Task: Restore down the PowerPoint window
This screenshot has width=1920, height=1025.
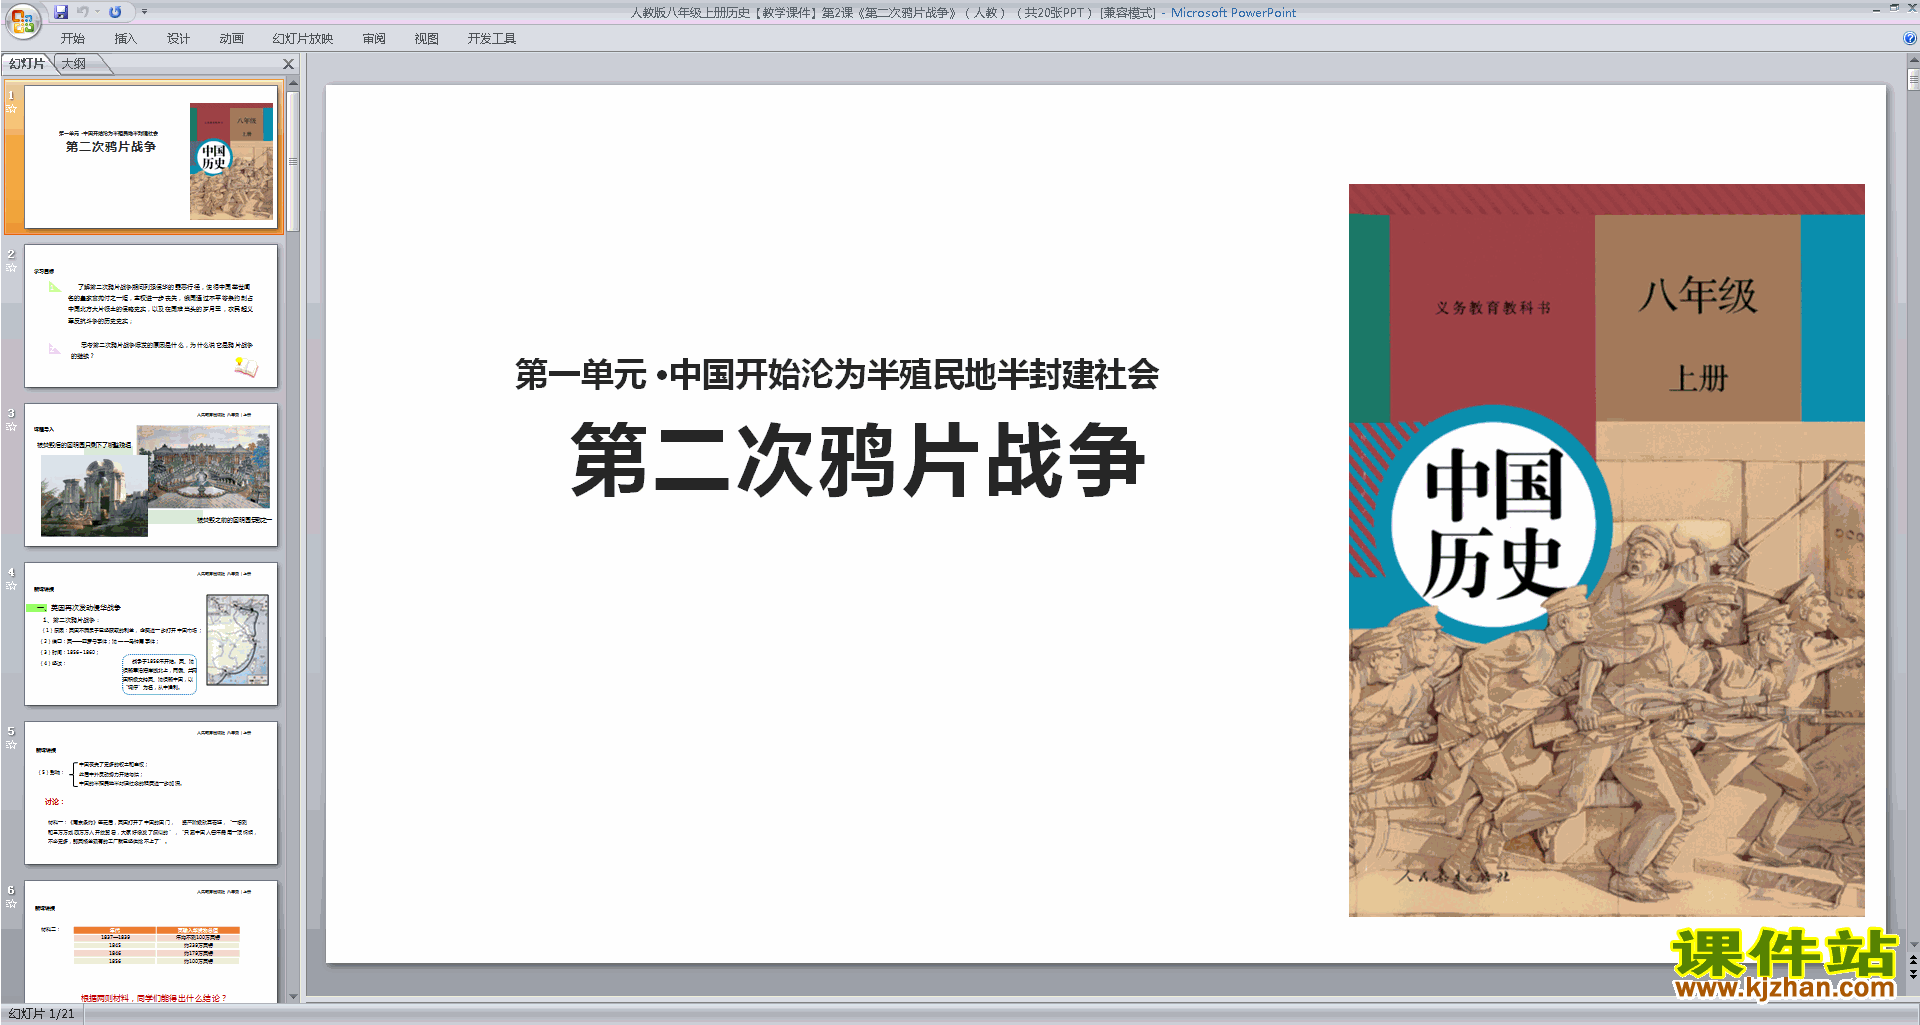Action: pyautogui.click(x=1894, y=8)
